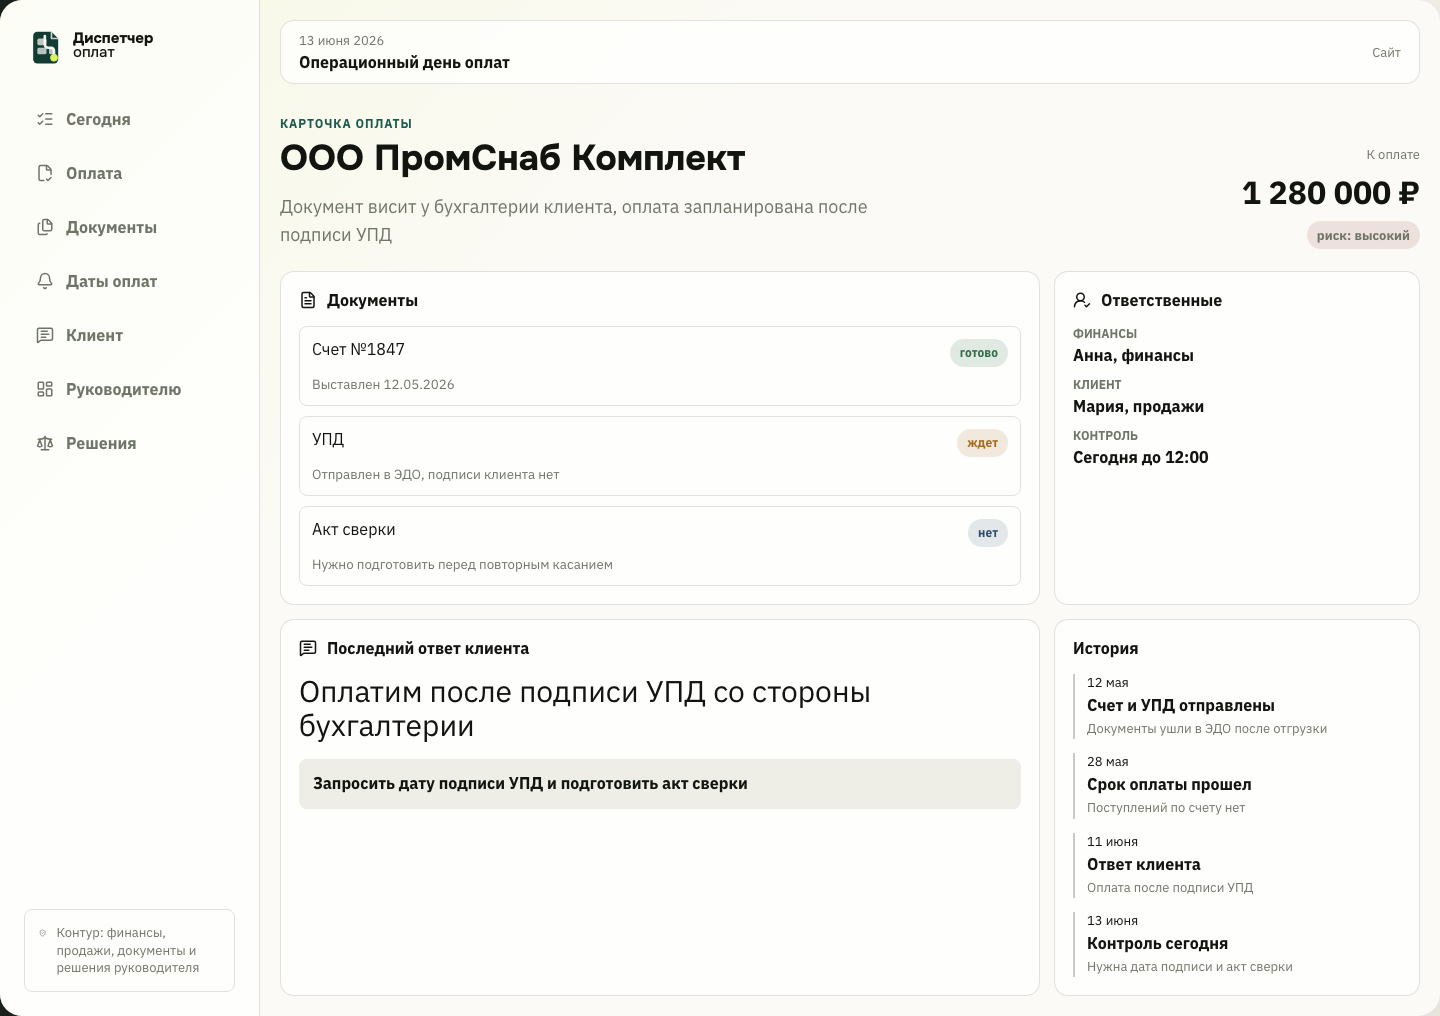This screenshot has height=1016, width=1440.
Task: Click the bell icon beside Даты оплат
Action: tap(45, 281)
